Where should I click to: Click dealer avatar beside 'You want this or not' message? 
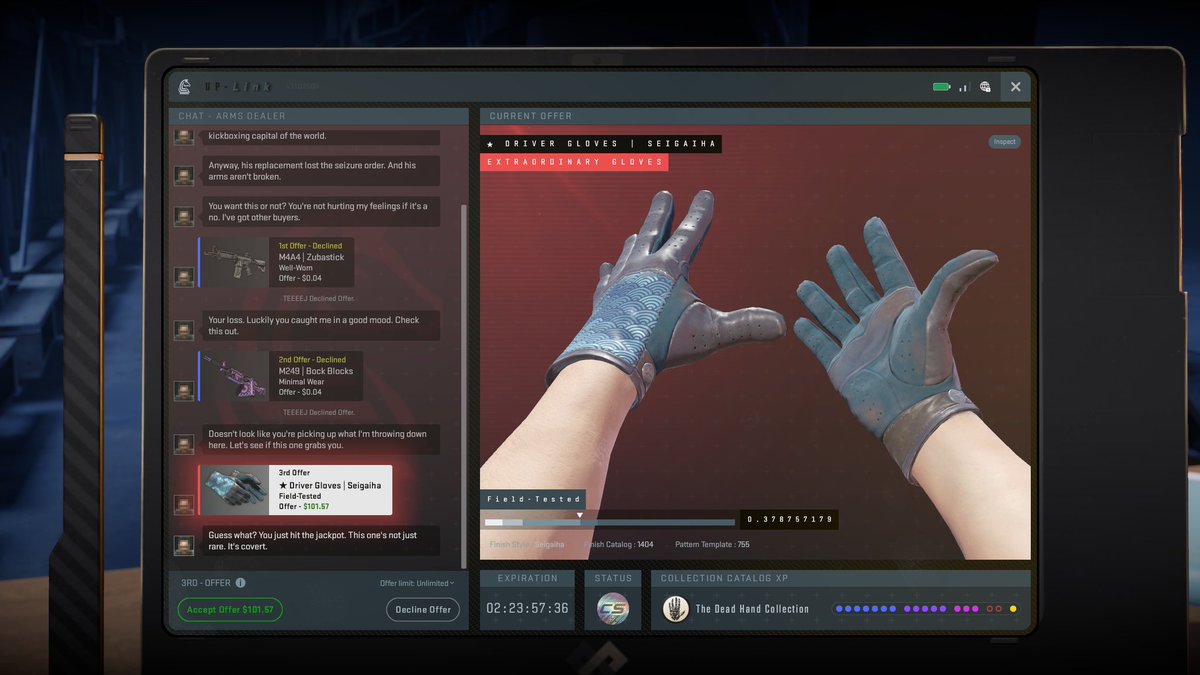(x=184, y=216)
